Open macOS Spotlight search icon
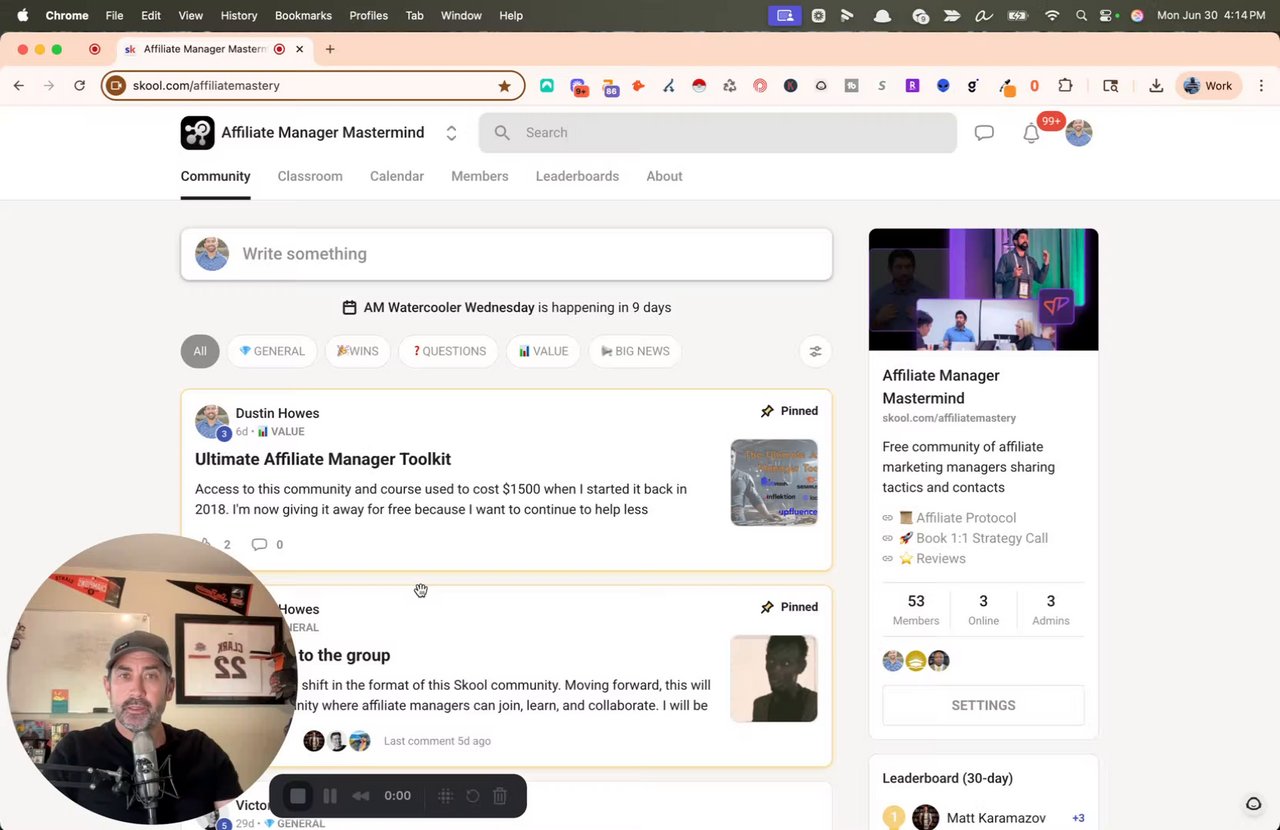This screenshot has width=1280, height=830. coord(1081,16)
